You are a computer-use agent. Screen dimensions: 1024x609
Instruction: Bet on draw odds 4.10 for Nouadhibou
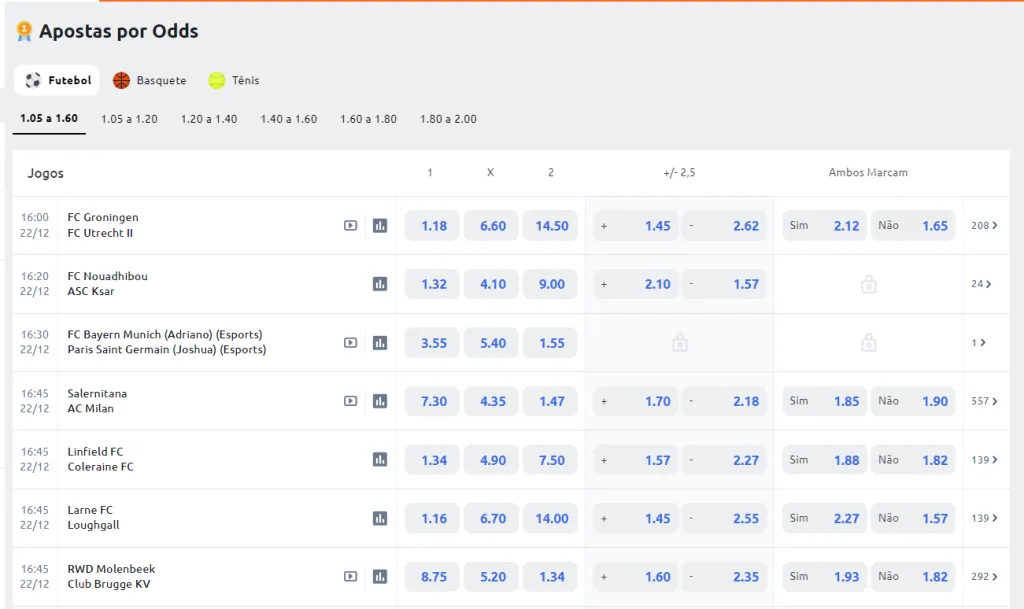(492, 284)
